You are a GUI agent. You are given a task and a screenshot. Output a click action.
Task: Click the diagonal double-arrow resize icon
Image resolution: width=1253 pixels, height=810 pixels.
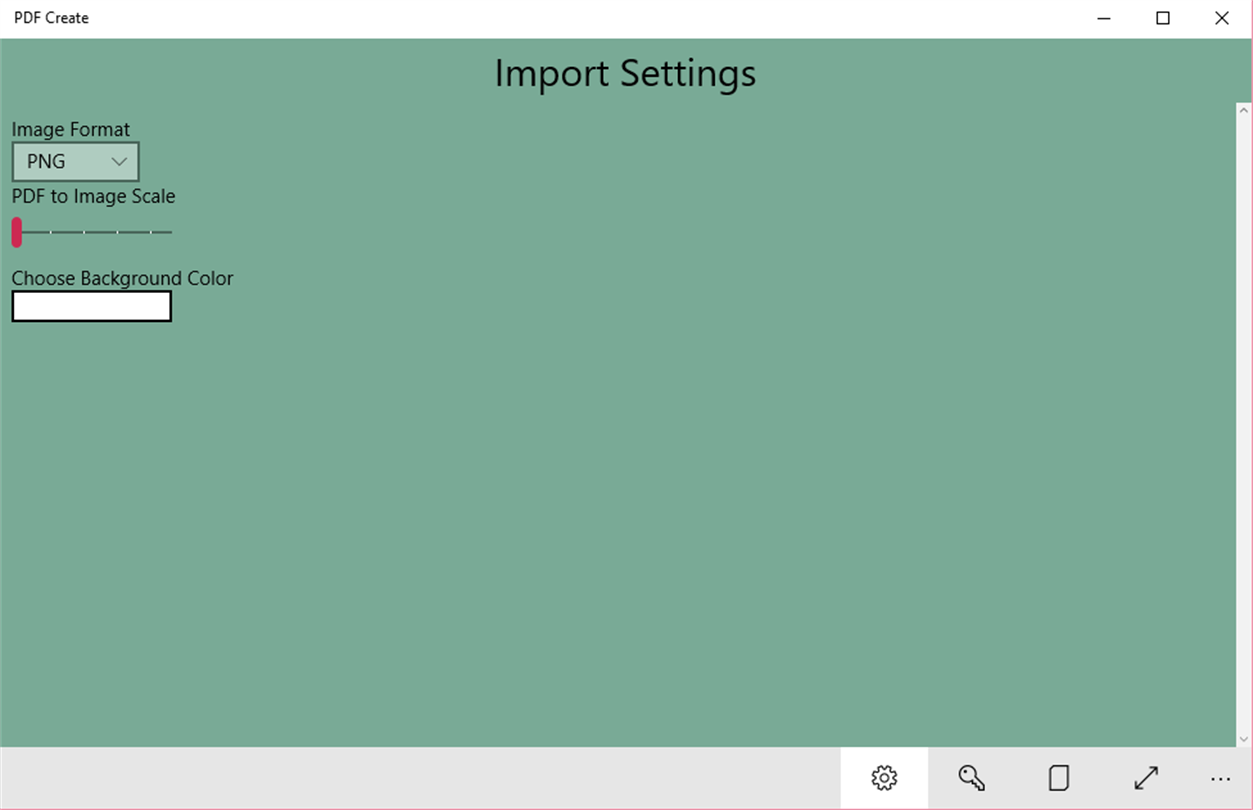[1146, 778]
